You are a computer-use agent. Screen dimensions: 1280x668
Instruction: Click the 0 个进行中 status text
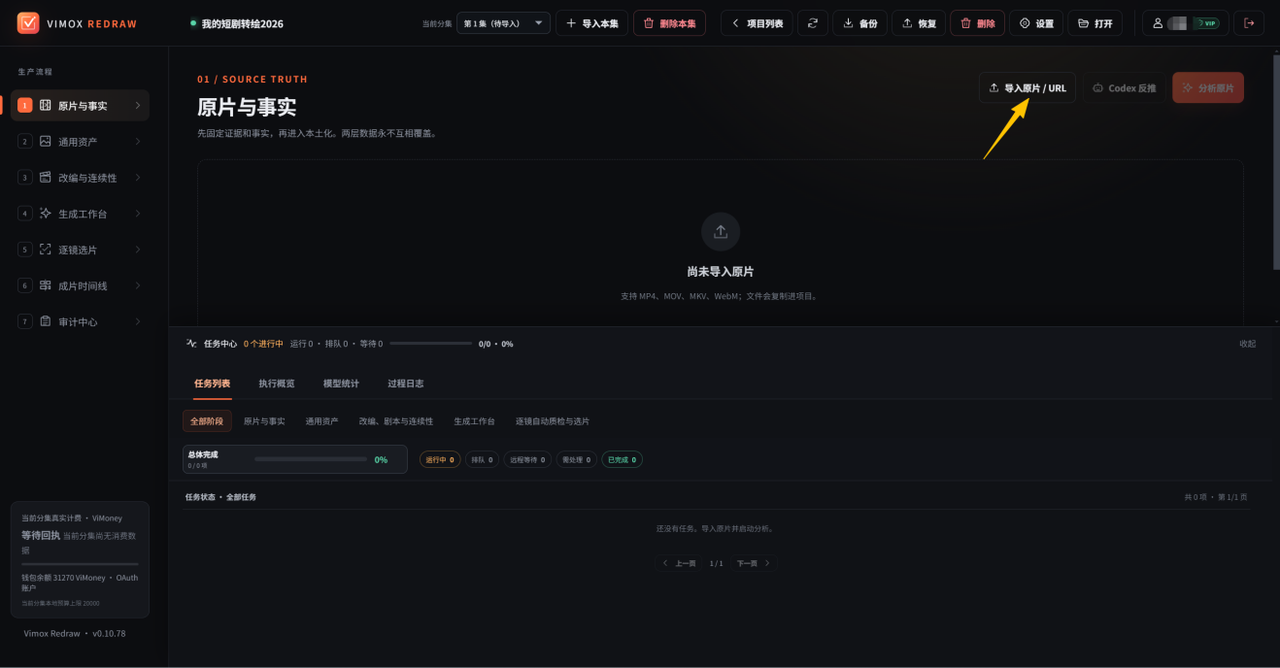pos(263,343)
